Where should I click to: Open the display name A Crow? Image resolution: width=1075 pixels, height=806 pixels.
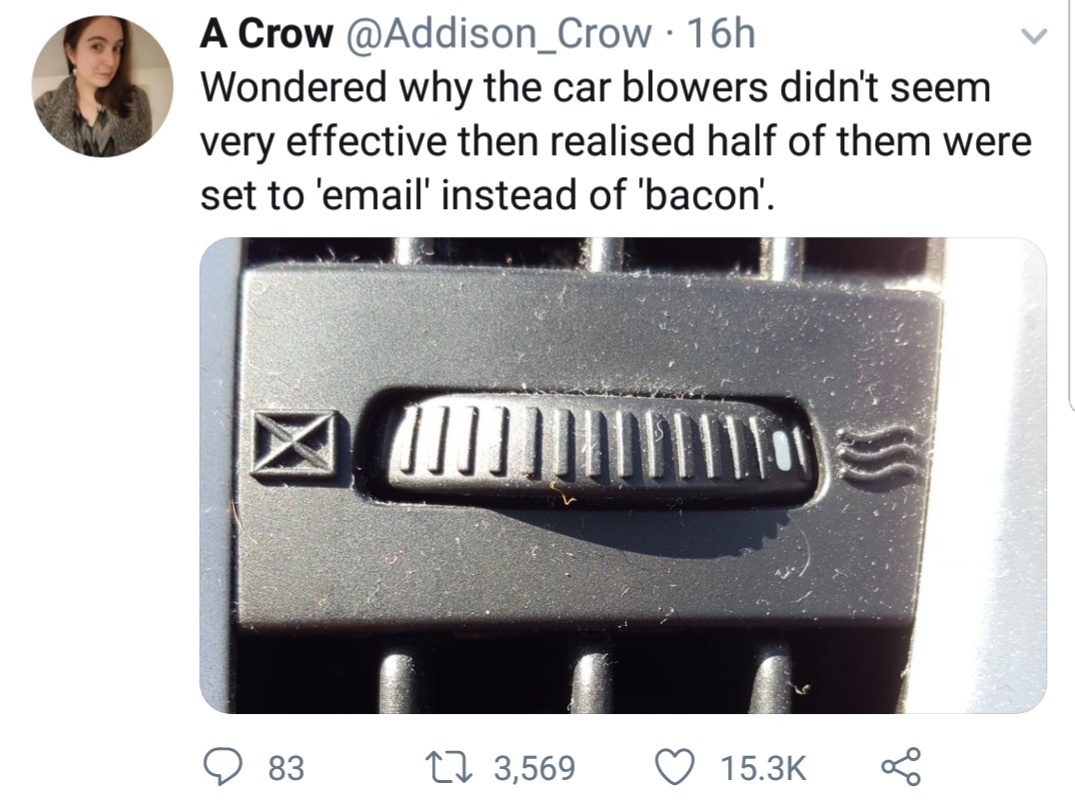coord(266,34)
